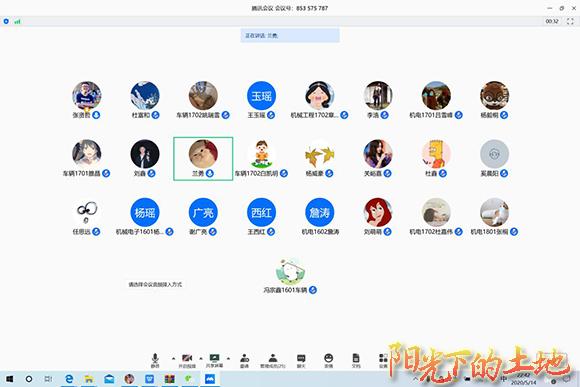Image resolution: width=580 pixels, height=387 pixels.
Task: Open the chat window icon
Action: click(301, 360)
